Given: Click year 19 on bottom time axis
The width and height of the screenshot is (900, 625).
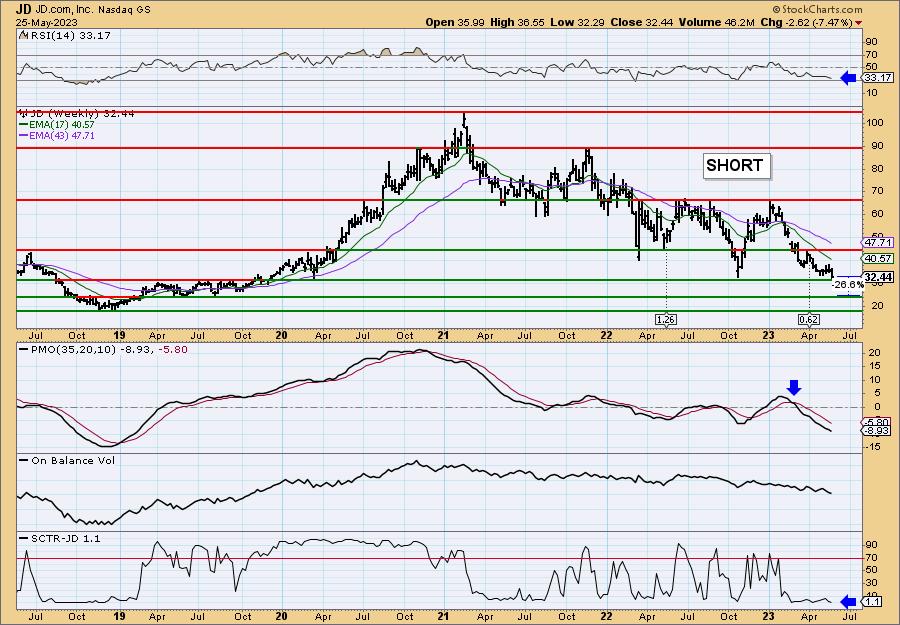Looking at the screenshot, I should (119, 616).
